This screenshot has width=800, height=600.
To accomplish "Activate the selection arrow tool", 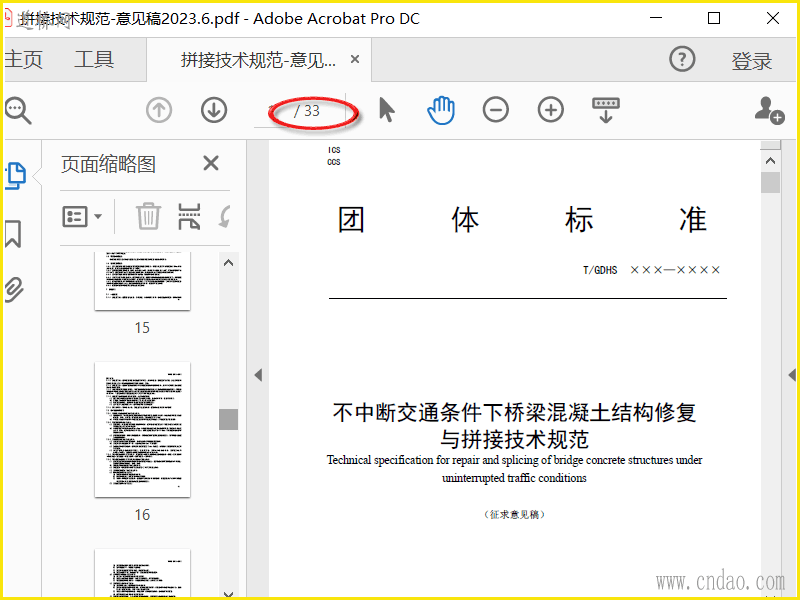I will pos(387,110).
